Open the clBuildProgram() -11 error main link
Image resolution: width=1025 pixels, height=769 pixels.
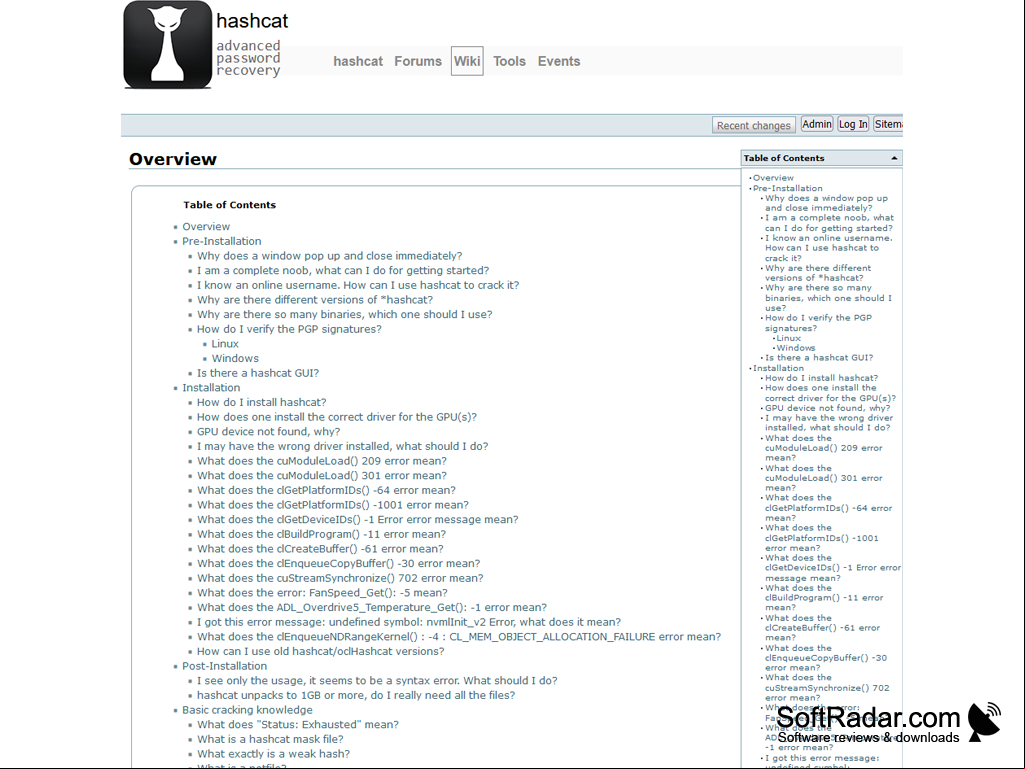(322, 534)
